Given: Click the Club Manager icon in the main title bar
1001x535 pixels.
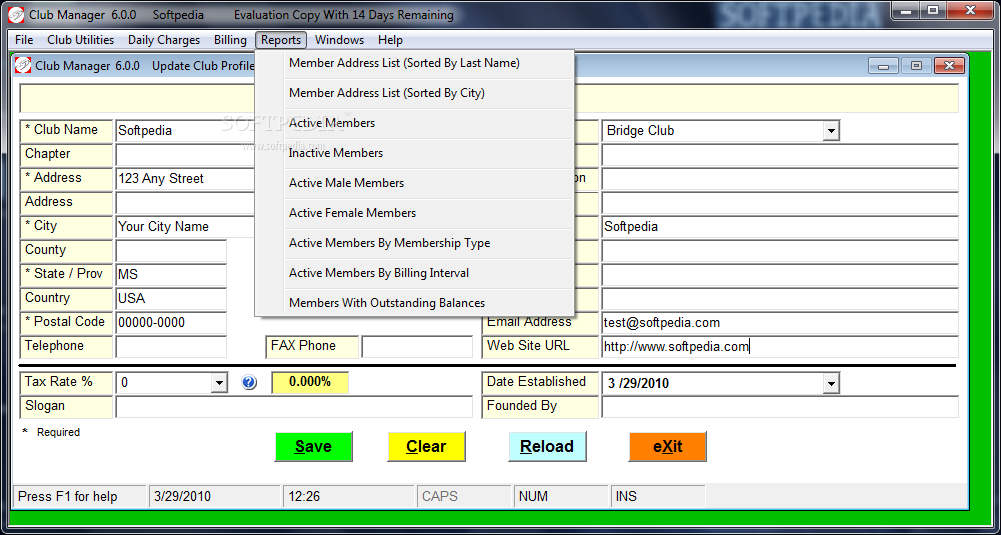Looking at the screenshot, I should 17,15.
